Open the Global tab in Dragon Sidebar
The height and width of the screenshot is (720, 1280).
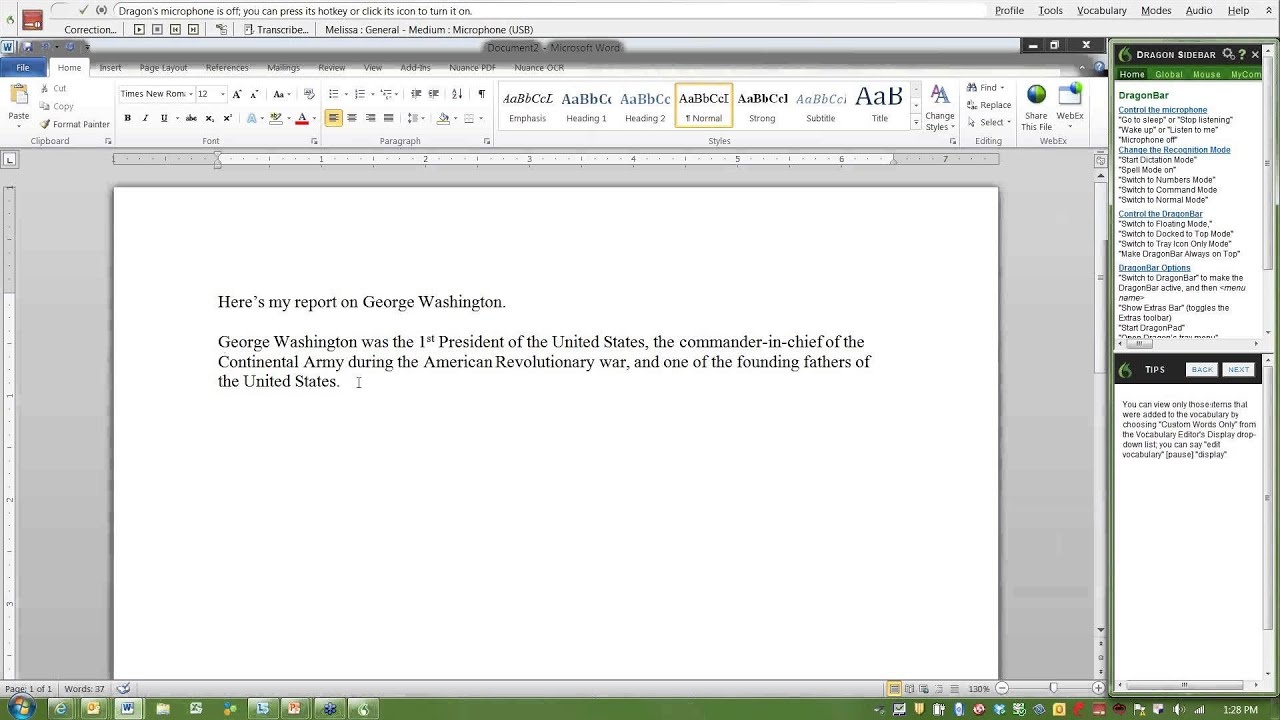1168,75
